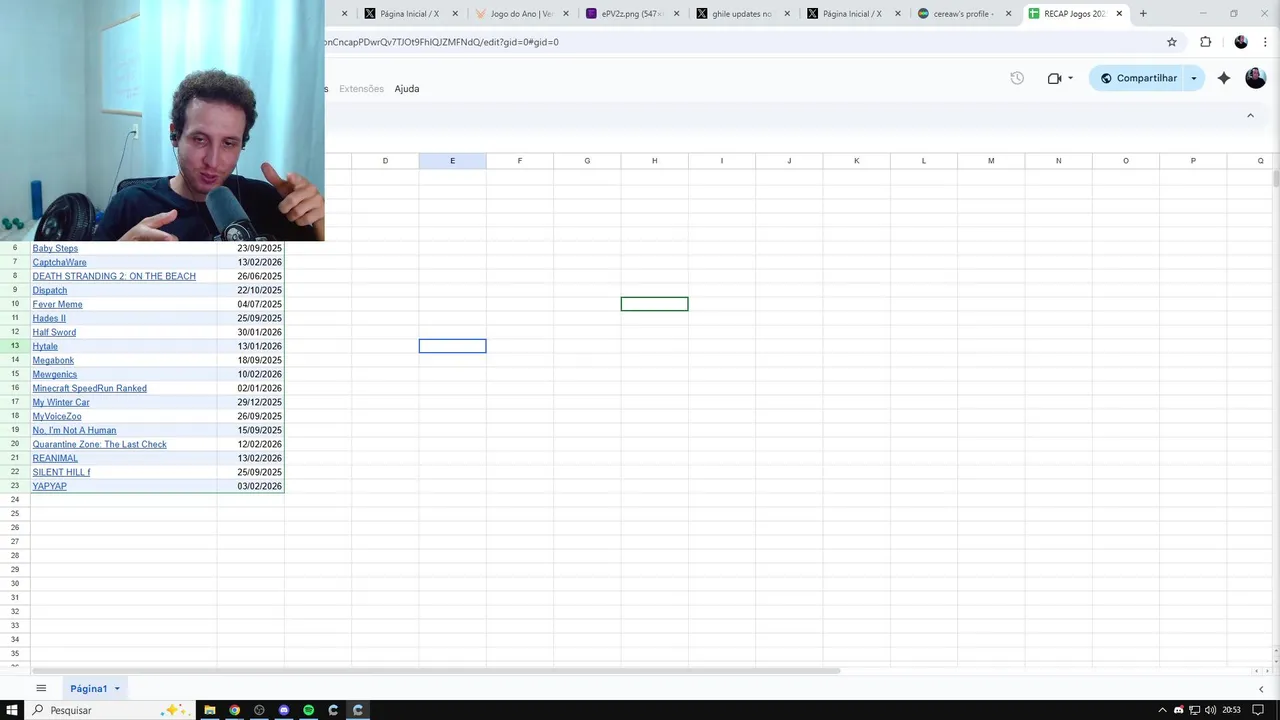Open the Ajuda menu

tap(406, 89)
